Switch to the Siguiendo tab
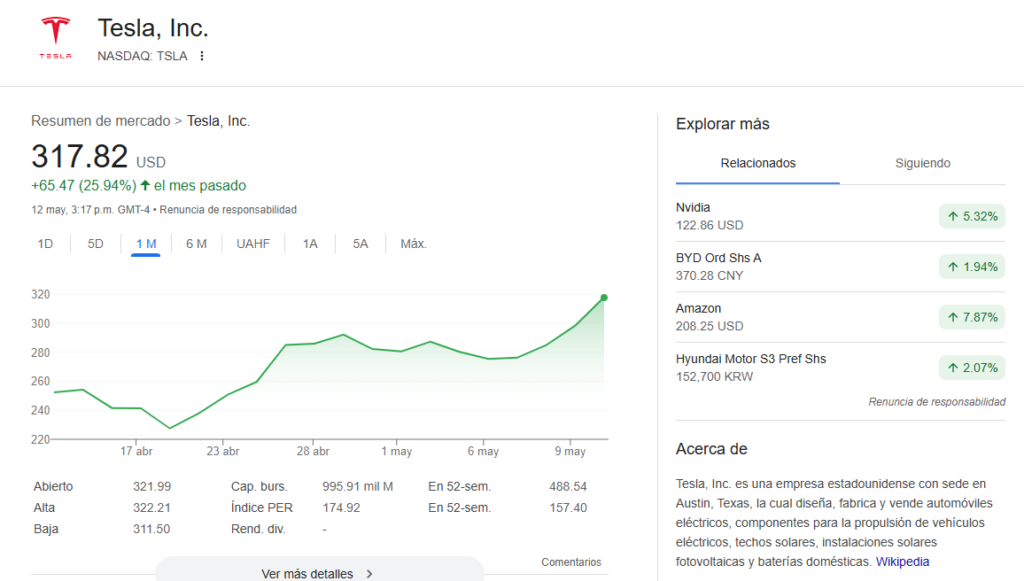 tap(922, 163)
